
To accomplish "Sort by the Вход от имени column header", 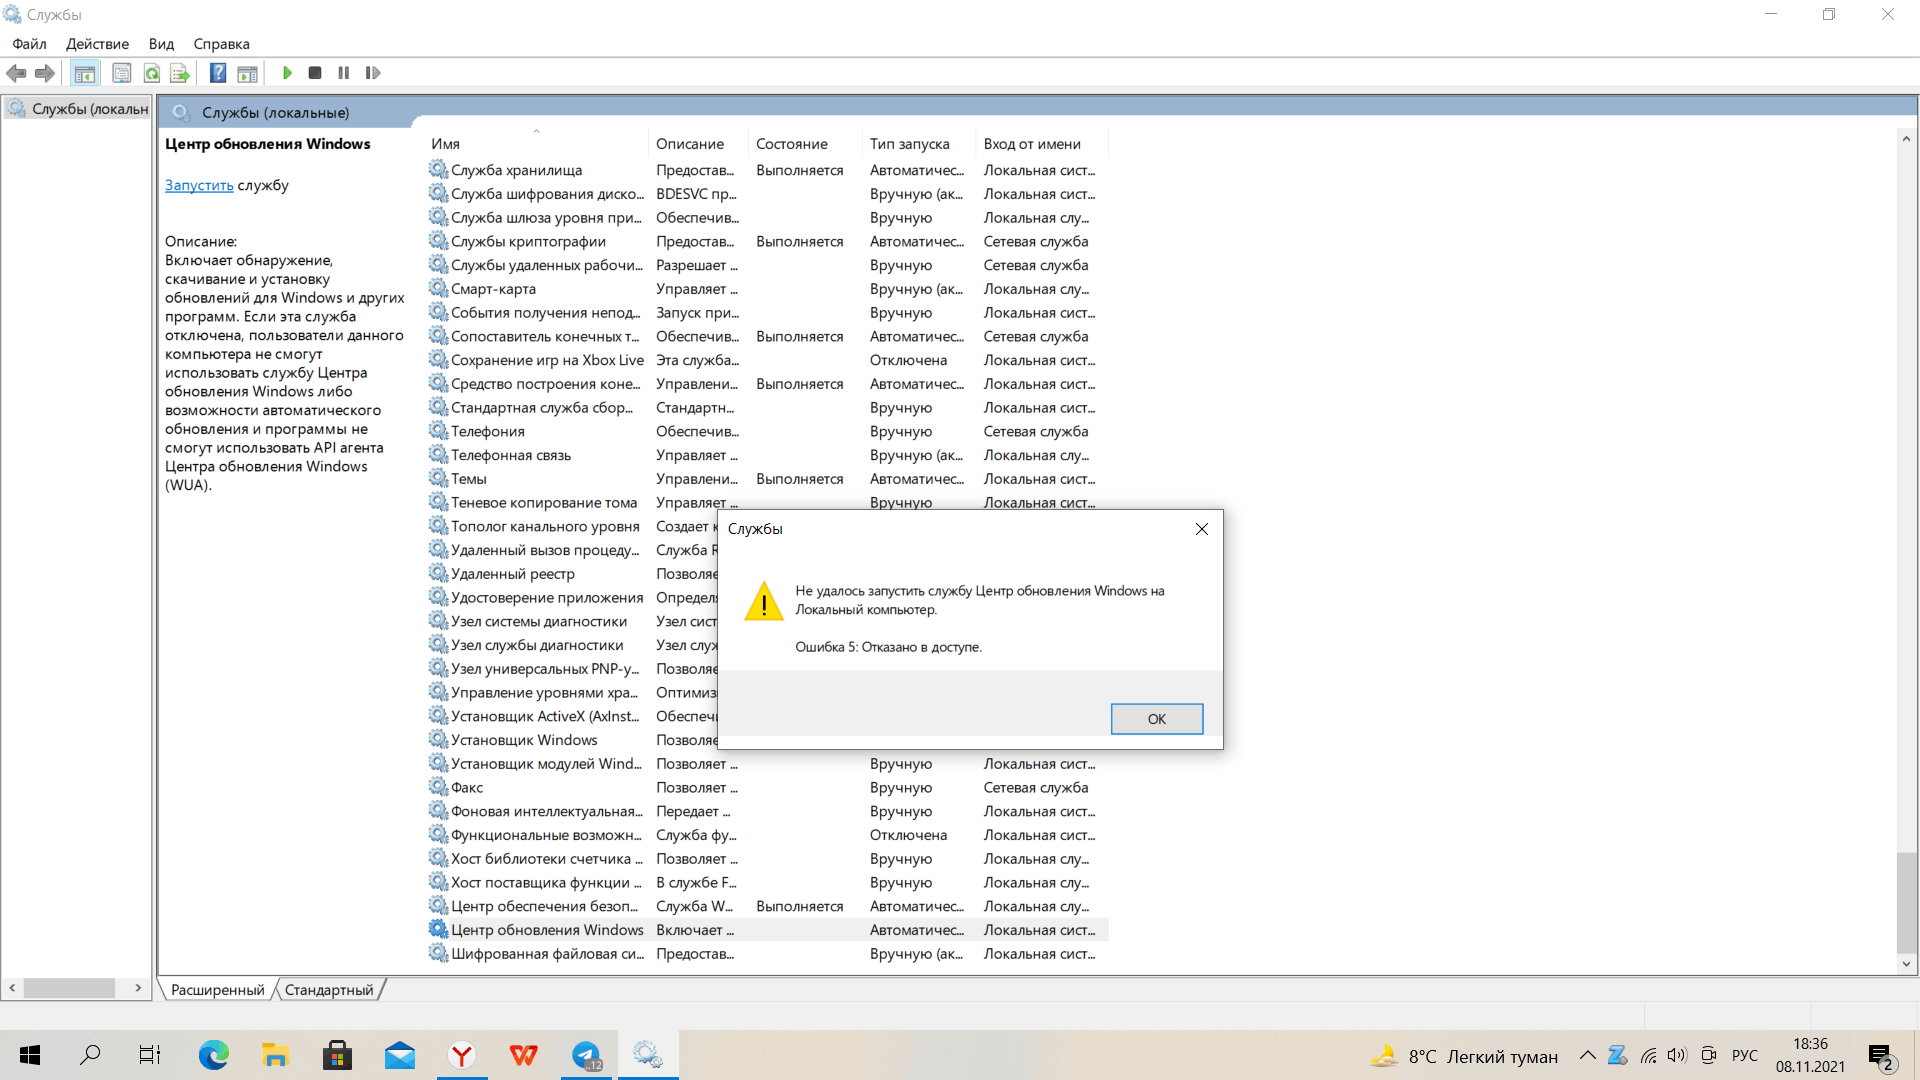I will coord(1042,144).
